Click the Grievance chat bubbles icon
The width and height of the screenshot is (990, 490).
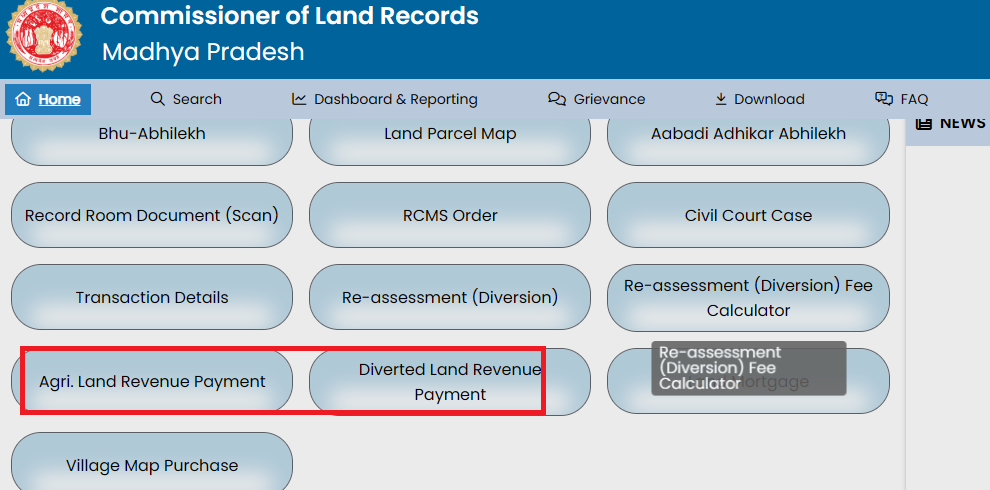[557, 99]
